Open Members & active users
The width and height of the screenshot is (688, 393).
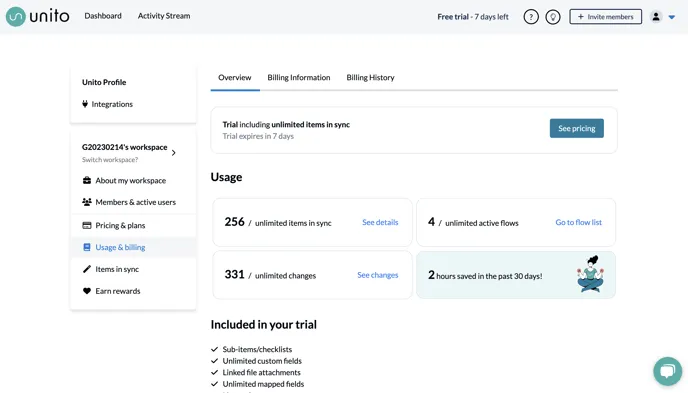(136, 202)
